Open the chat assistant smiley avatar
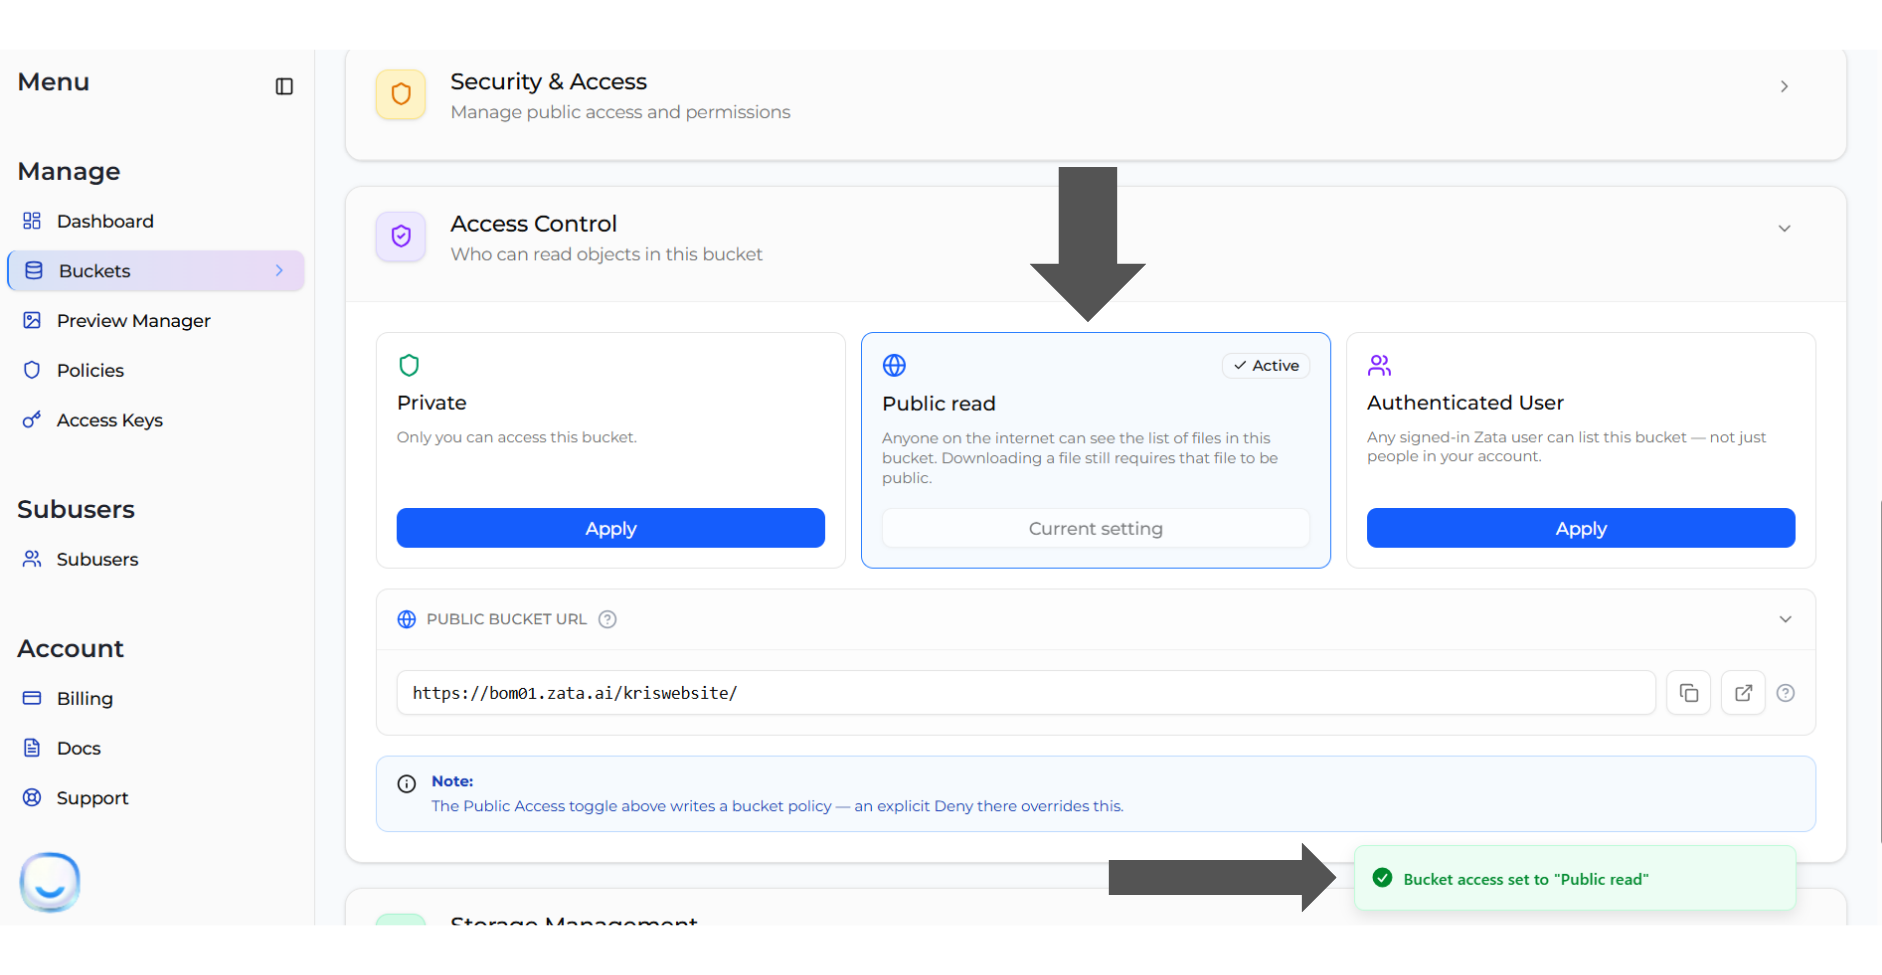The image size is (1882, 975). click(x=50, y=882)
